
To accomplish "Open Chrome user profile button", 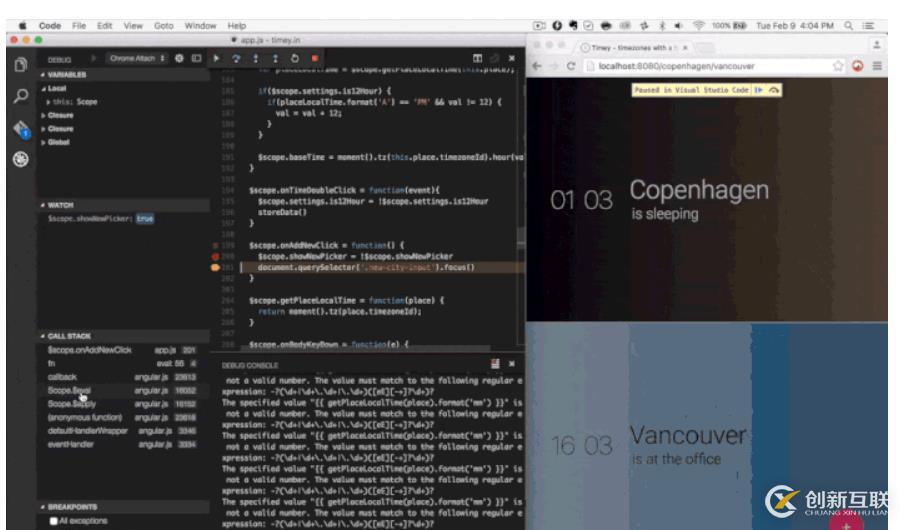I will click(x=876, y=45).
